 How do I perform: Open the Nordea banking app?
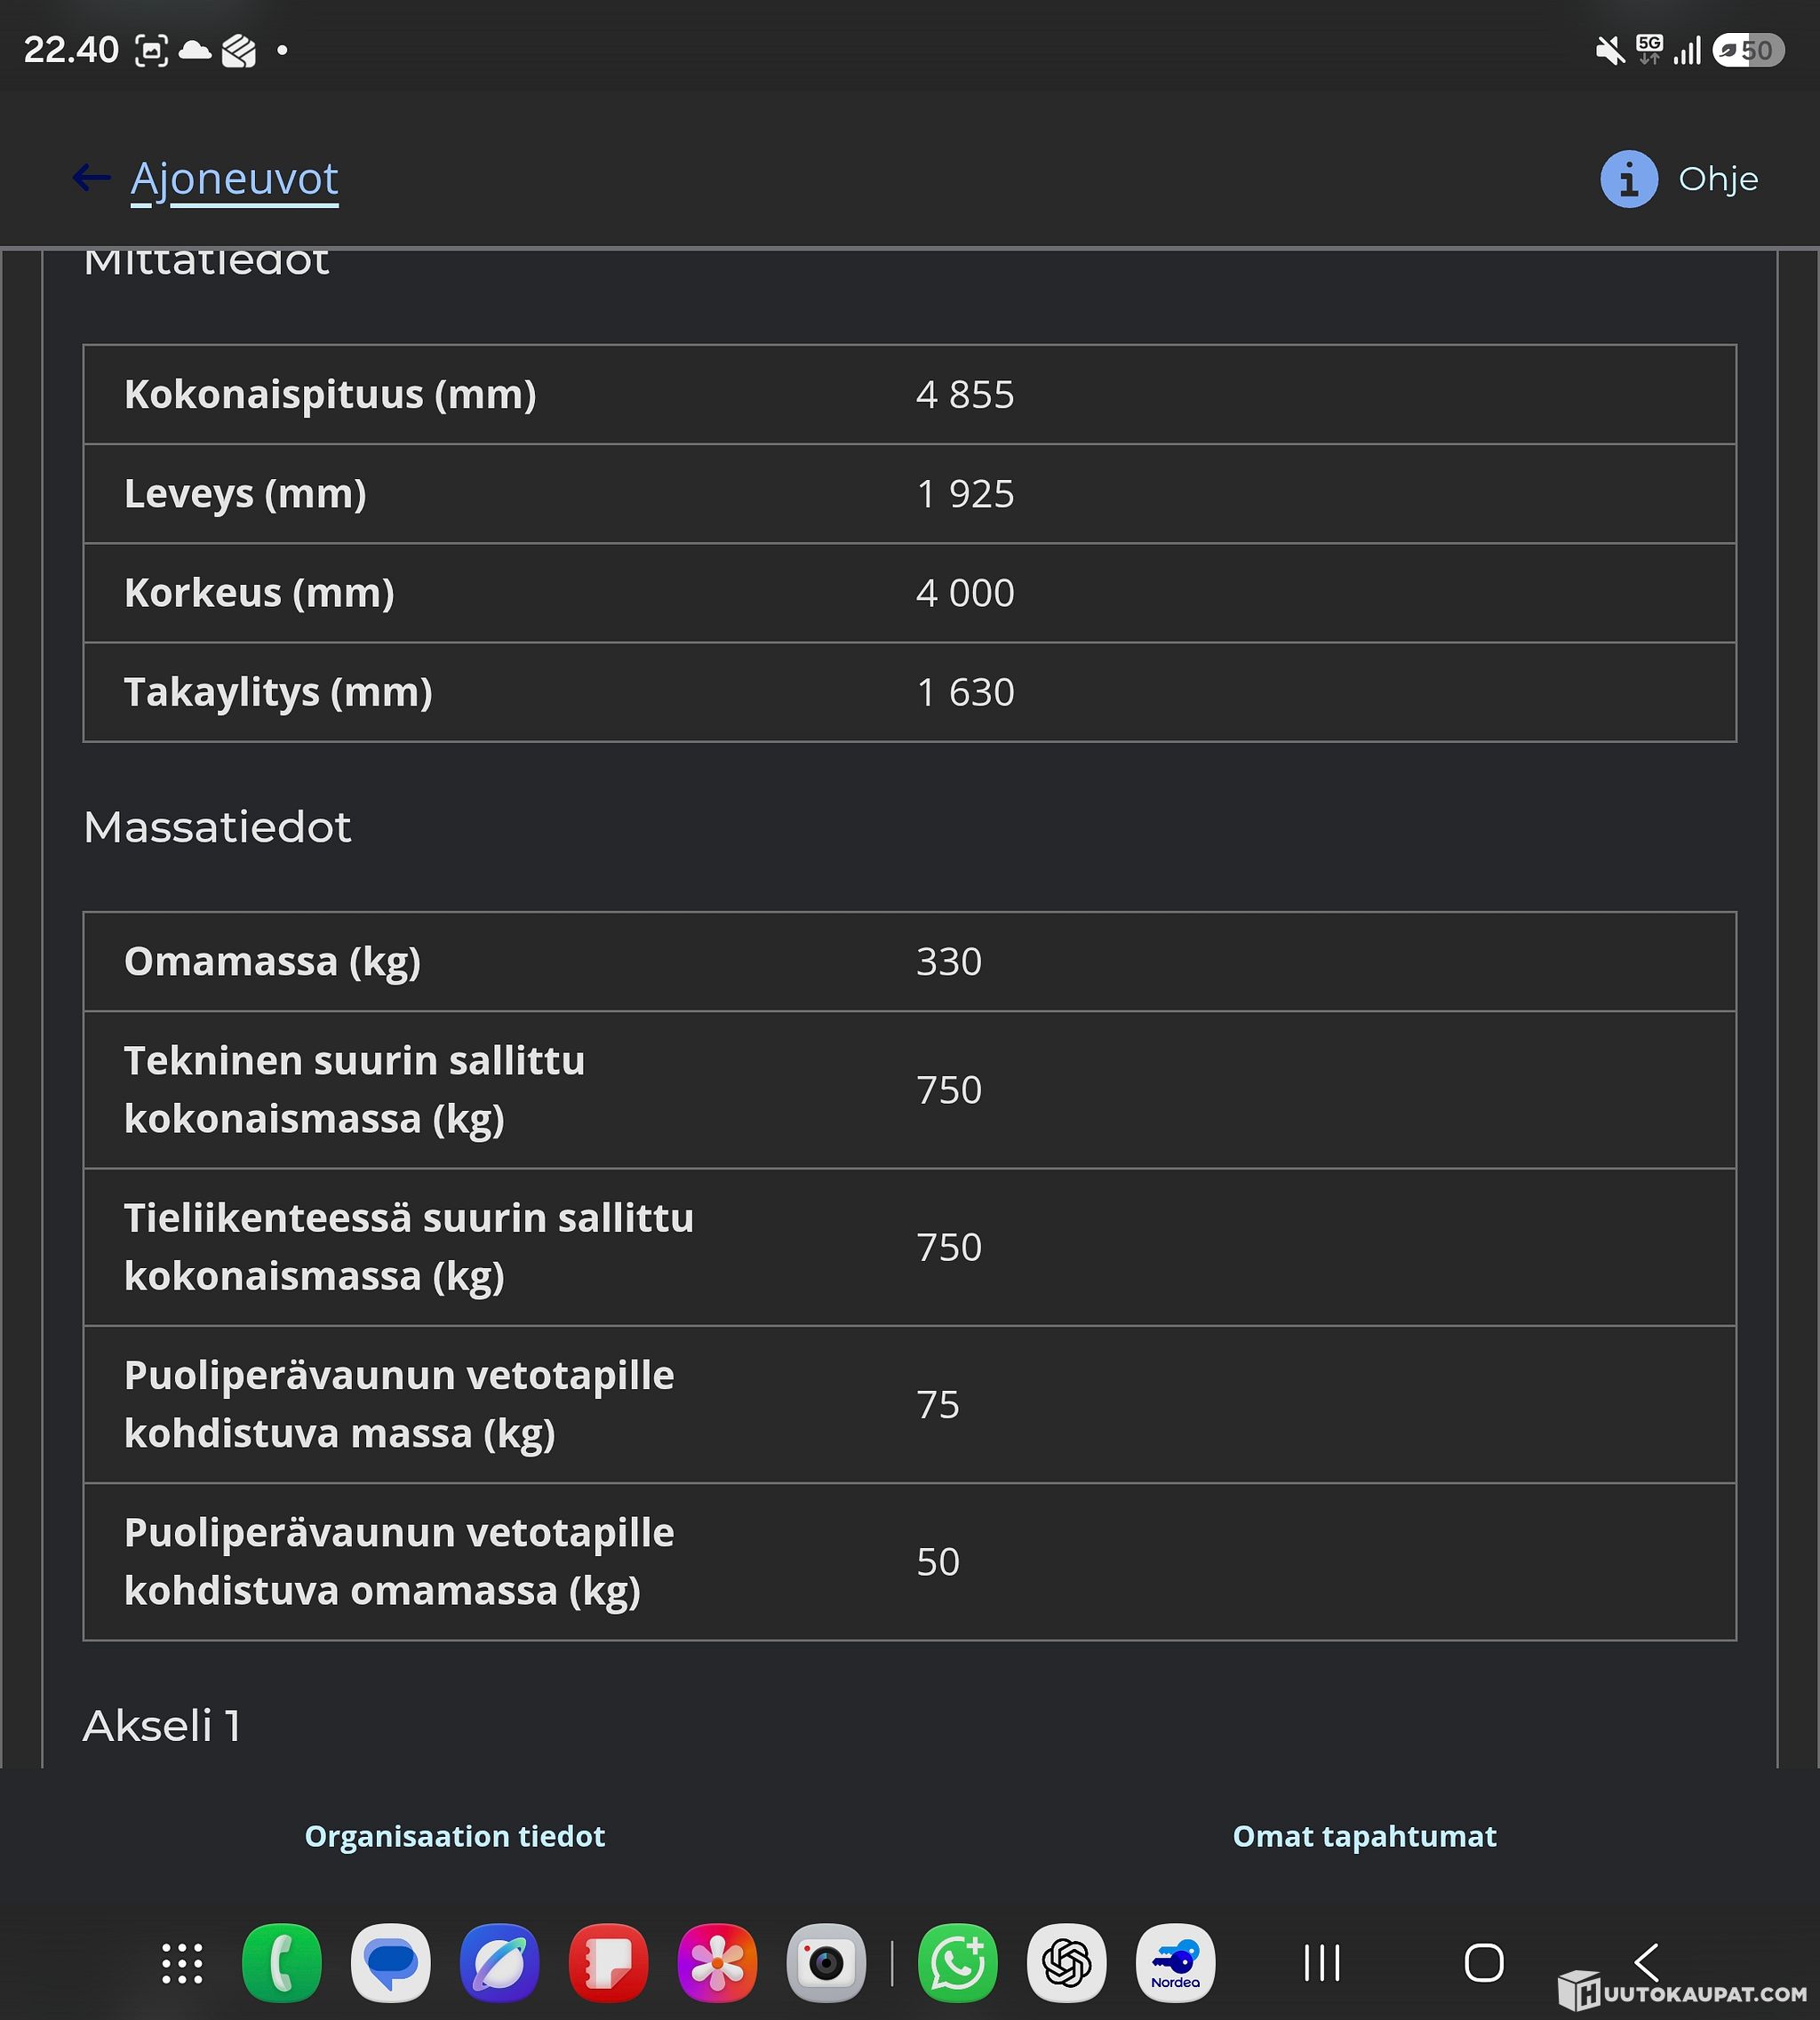click(x=1176, y=1963)
